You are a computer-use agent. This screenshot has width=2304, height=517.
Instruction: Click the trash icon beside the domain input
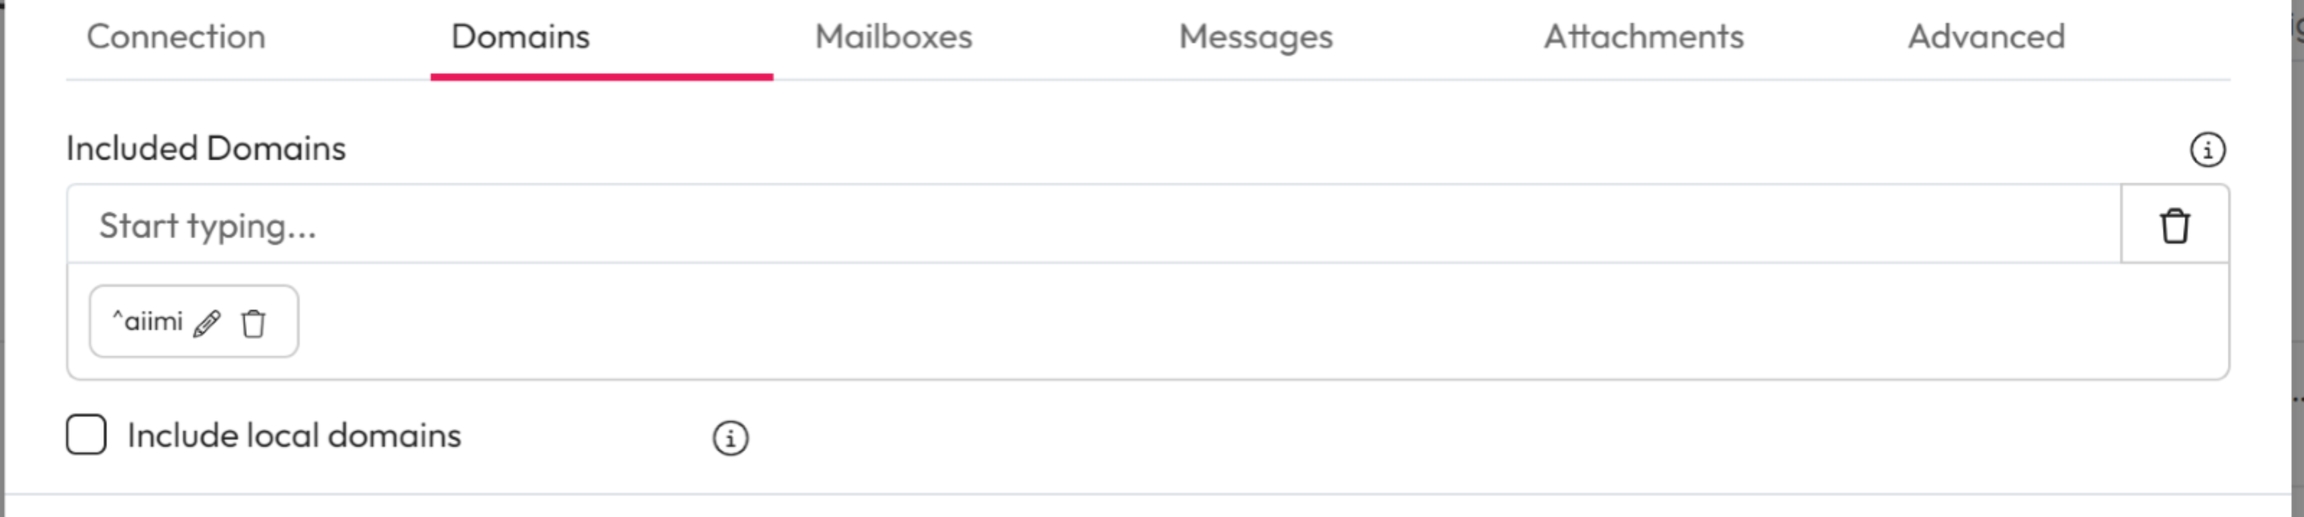(2174, 225)
